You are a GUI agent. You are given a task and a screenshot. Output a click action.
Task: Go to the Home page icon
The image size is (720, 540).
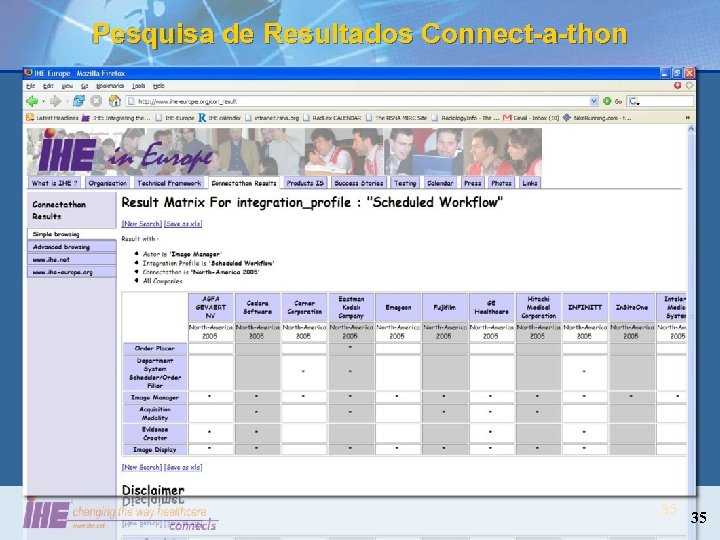tap(114, 101)
